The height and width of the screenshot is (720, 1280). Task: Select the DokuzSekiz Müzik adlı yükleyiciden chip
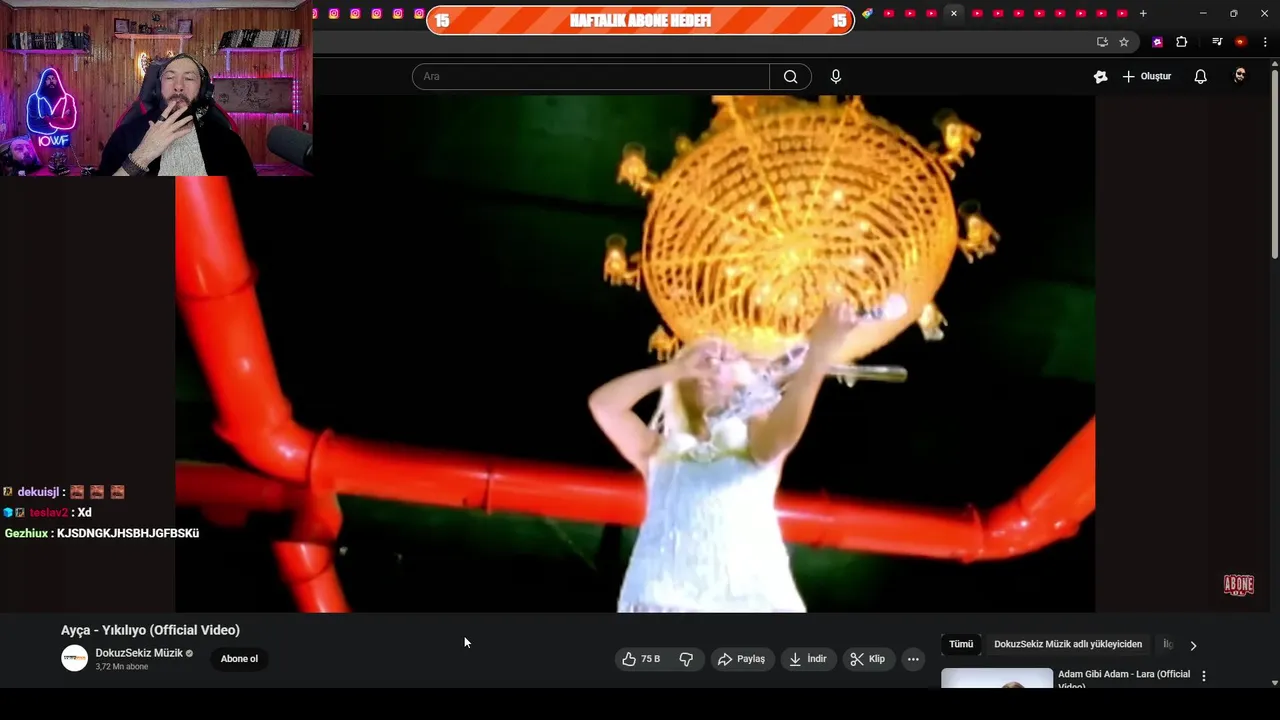click(1068, 645)
